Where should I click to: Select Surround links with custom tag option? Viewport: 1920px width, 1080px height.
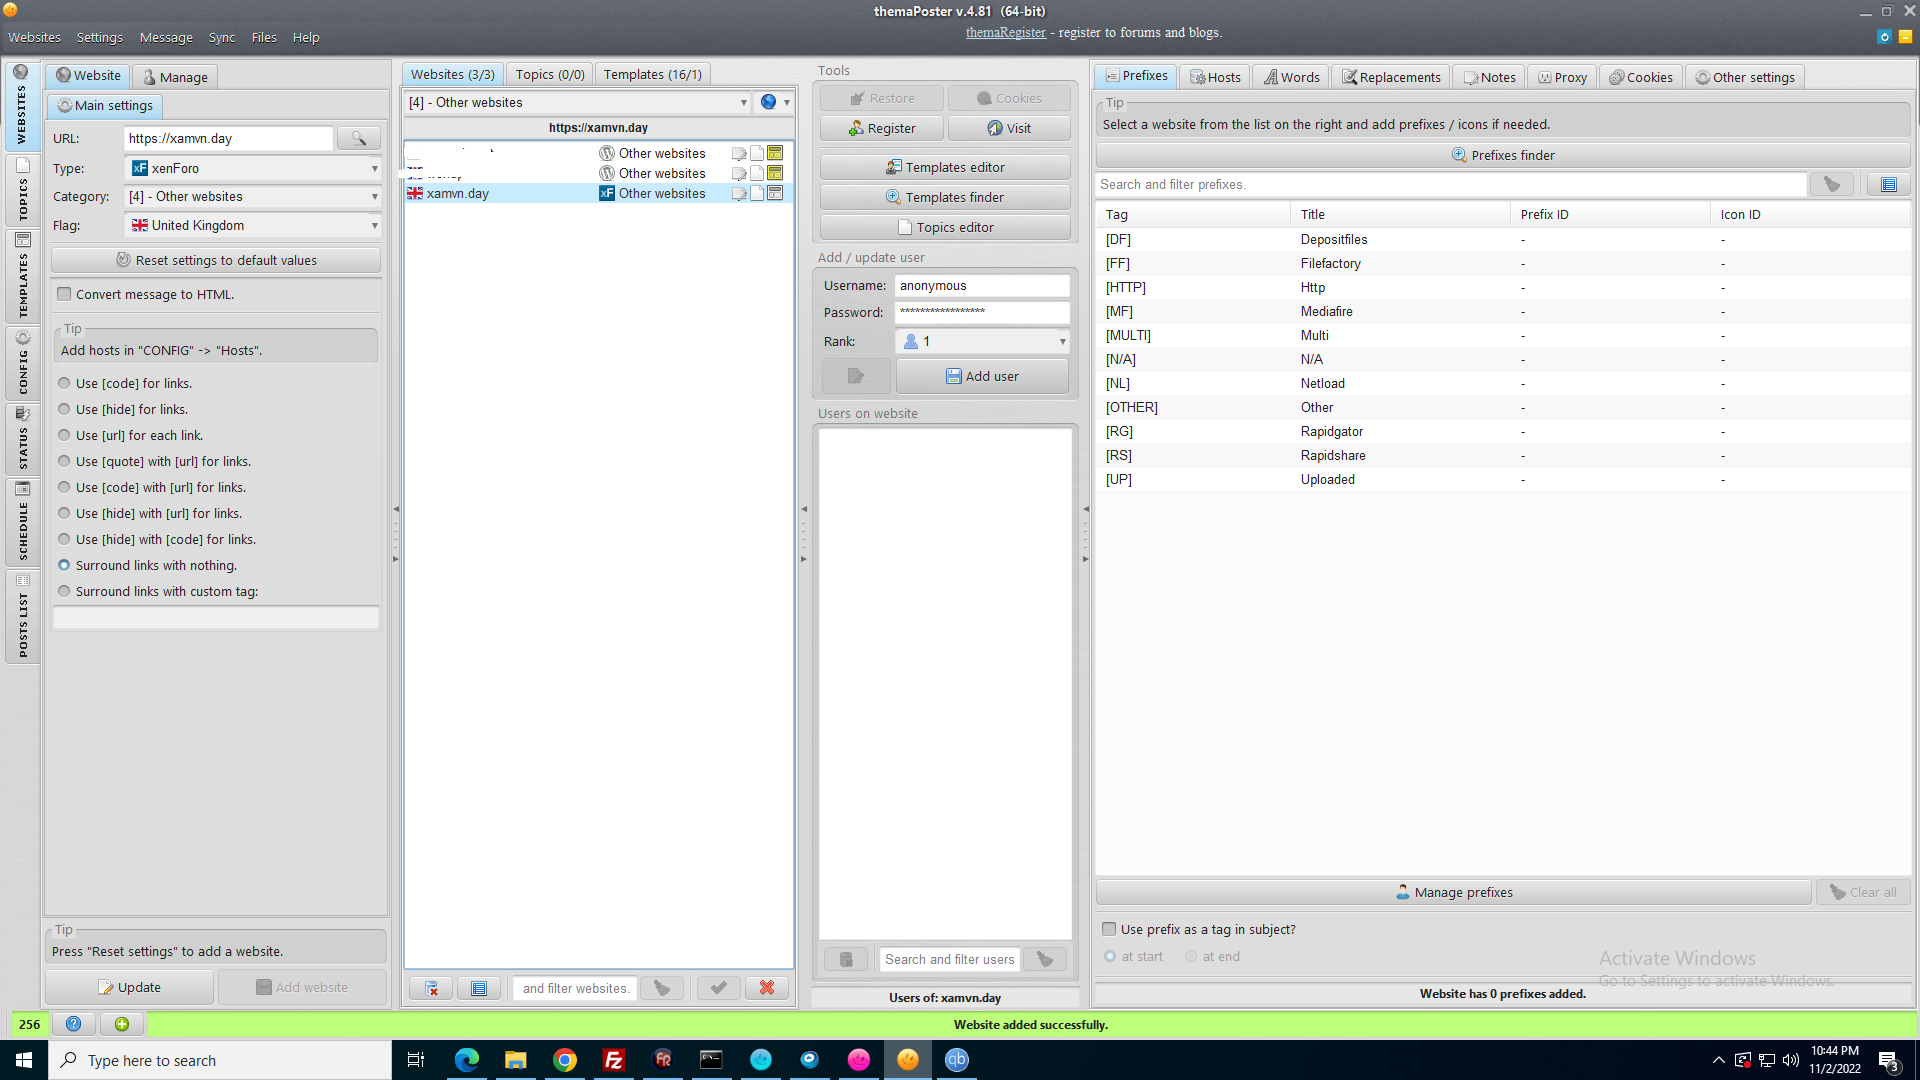click(x=64, y=591)
